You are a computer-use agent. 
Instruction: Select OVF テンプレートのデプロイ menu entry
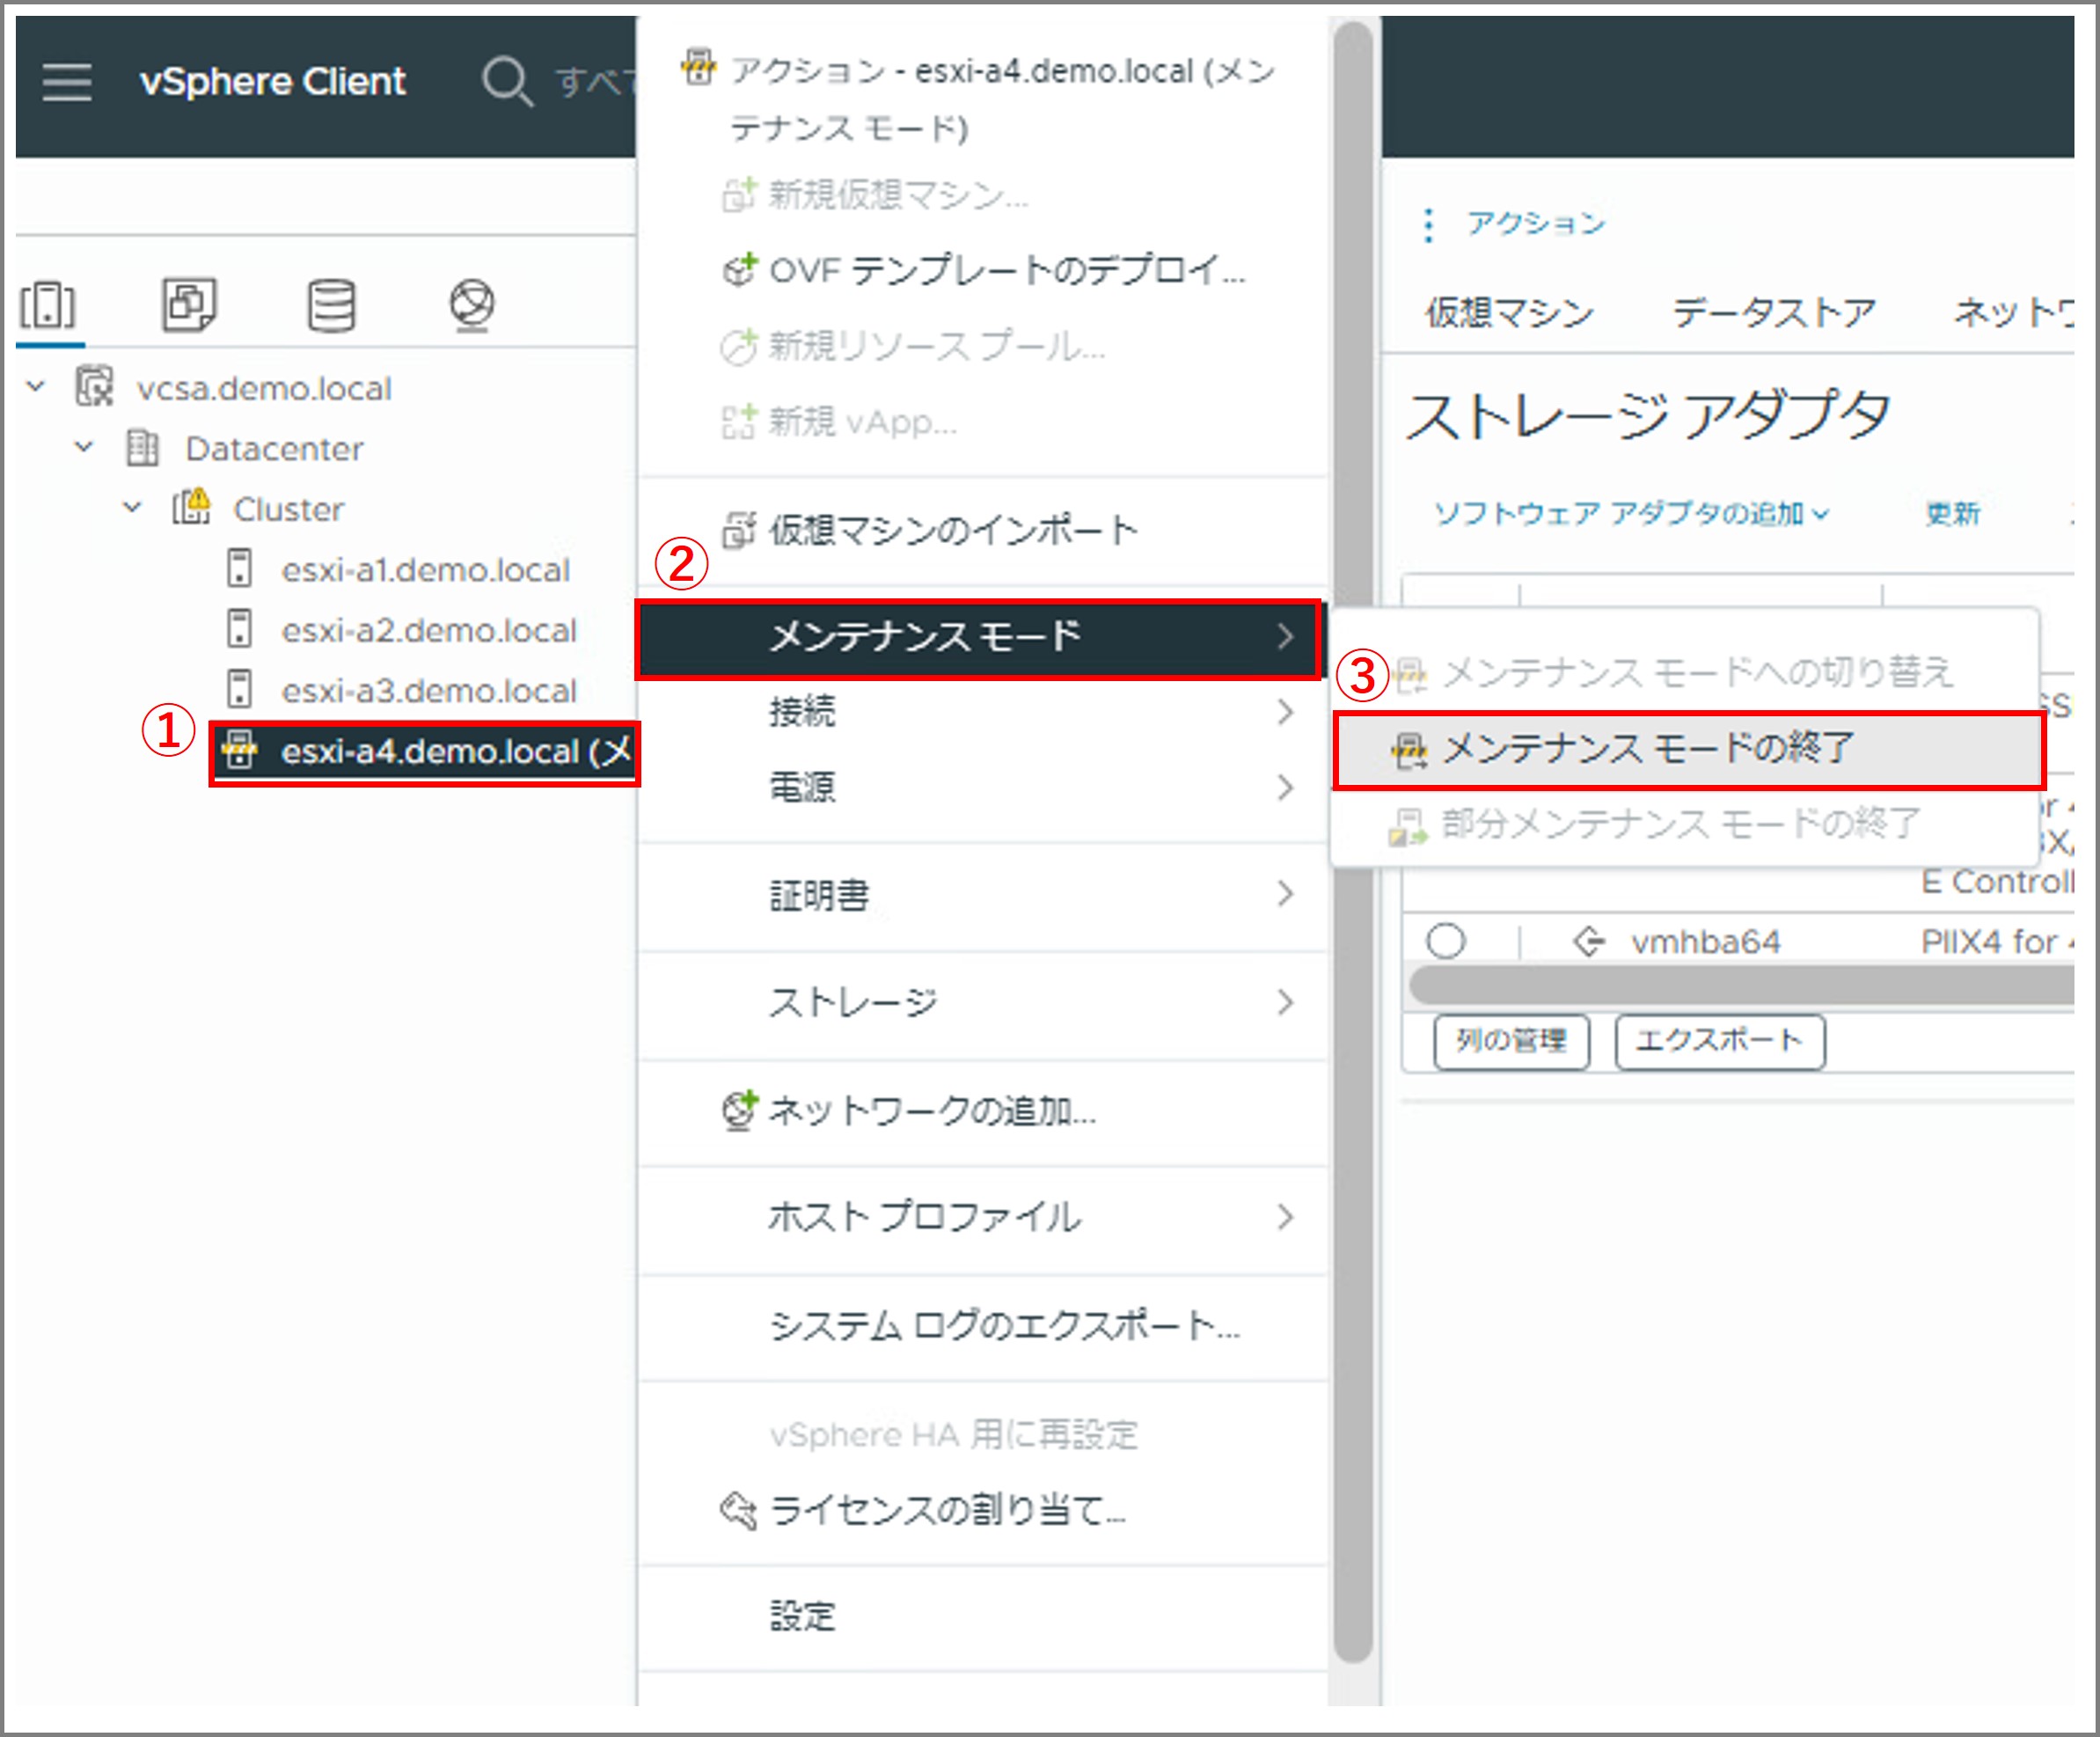click(x=983, y=269)
